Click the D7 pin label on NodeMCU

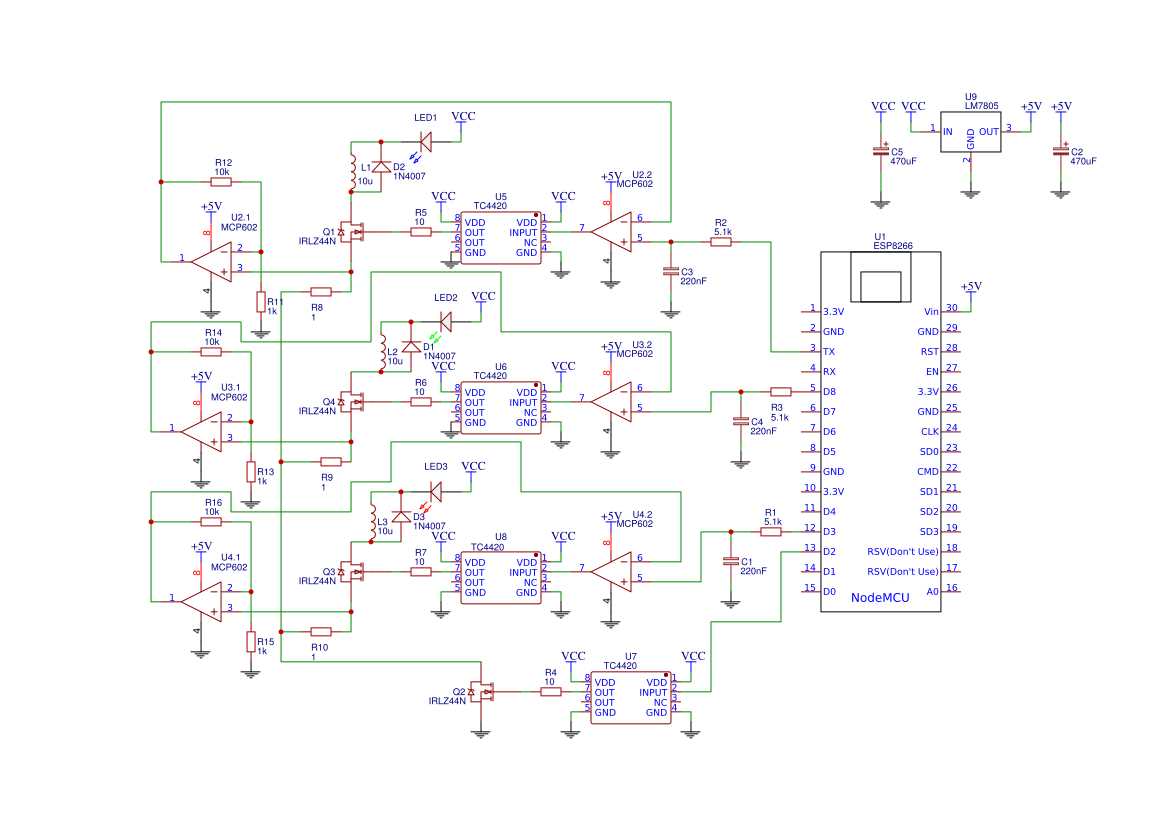[x=830, y=412]
